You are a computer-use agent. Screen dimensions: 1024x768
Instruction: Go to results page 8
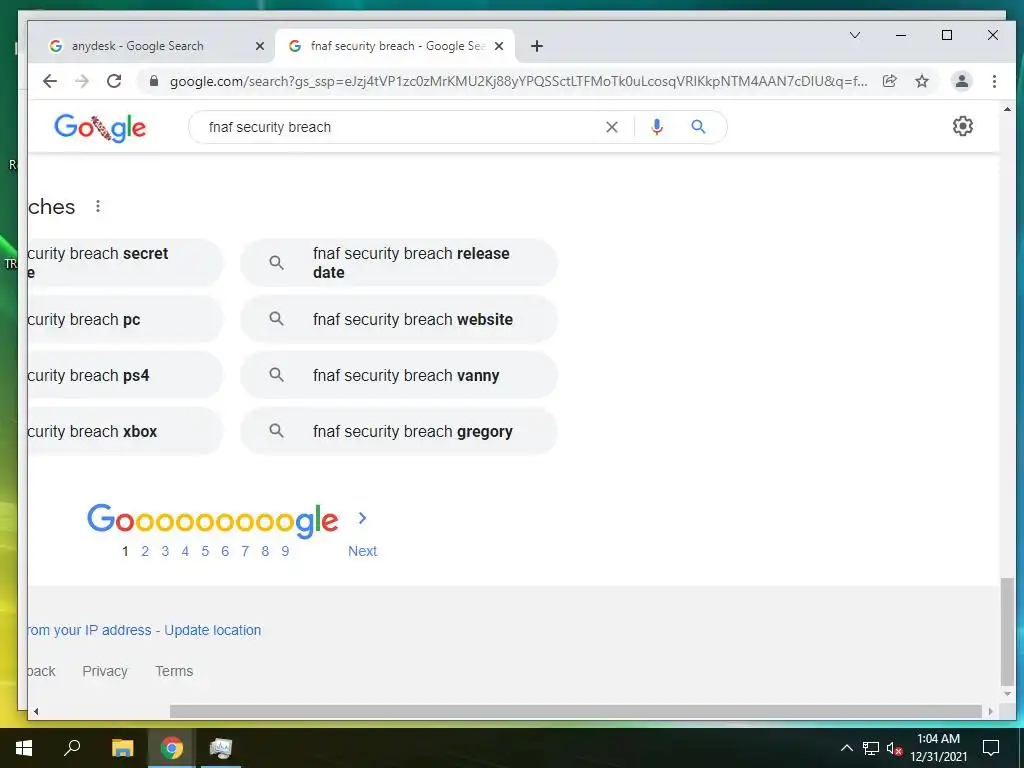[x=265, y=551]
